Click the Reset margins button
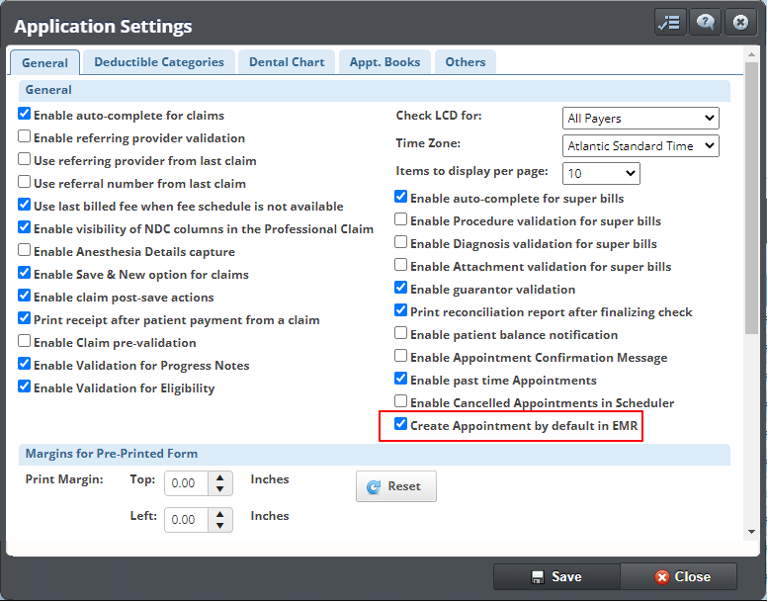Image resolution: width=768 pixels, height=602 pixels. 396,486
